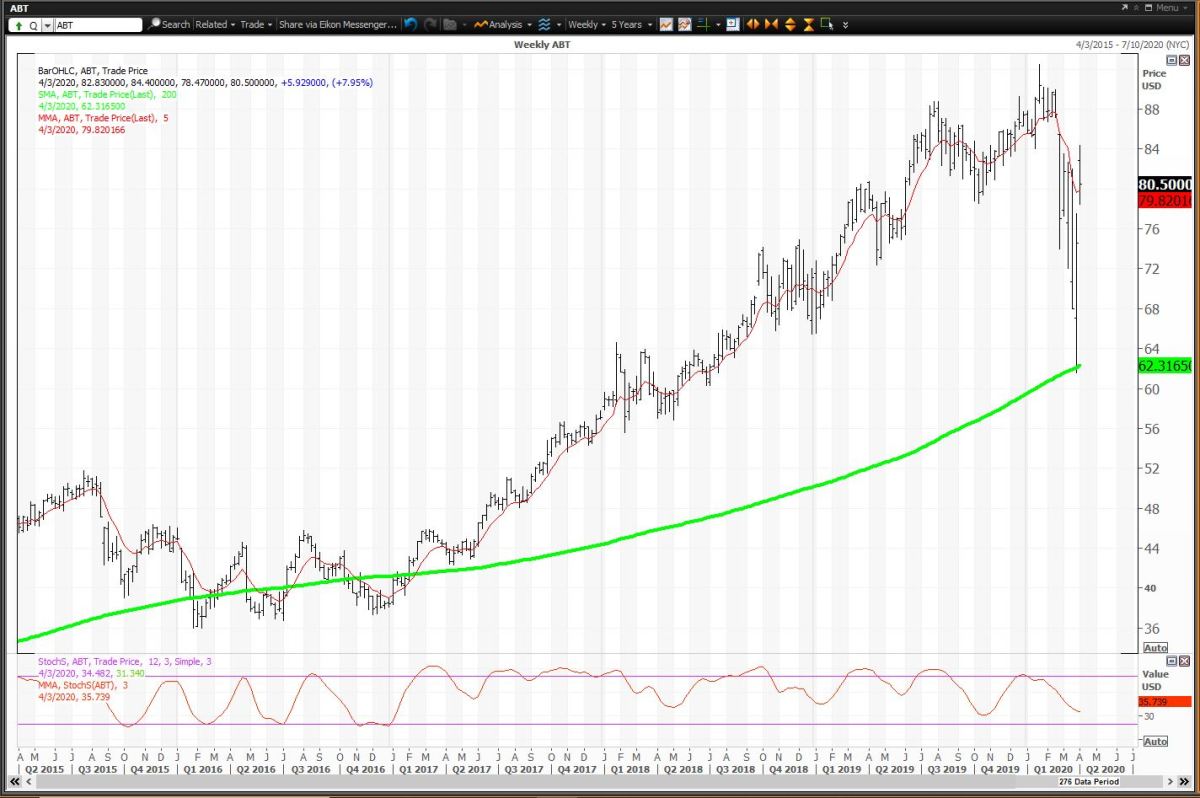Click the vertical compress arrows icon
The width and height of the screenshot is (1200, 798).
pyautogui.click(x=808, y=24)
